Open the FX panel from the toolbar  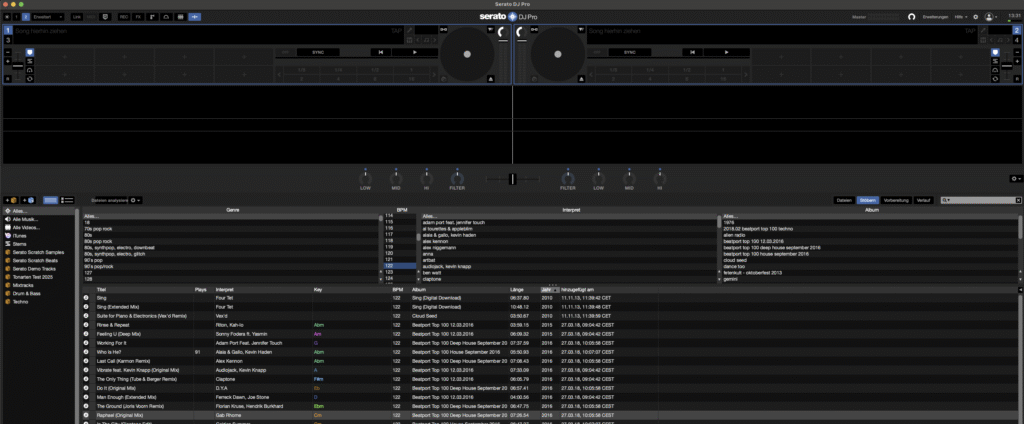[x=139, y=17]
